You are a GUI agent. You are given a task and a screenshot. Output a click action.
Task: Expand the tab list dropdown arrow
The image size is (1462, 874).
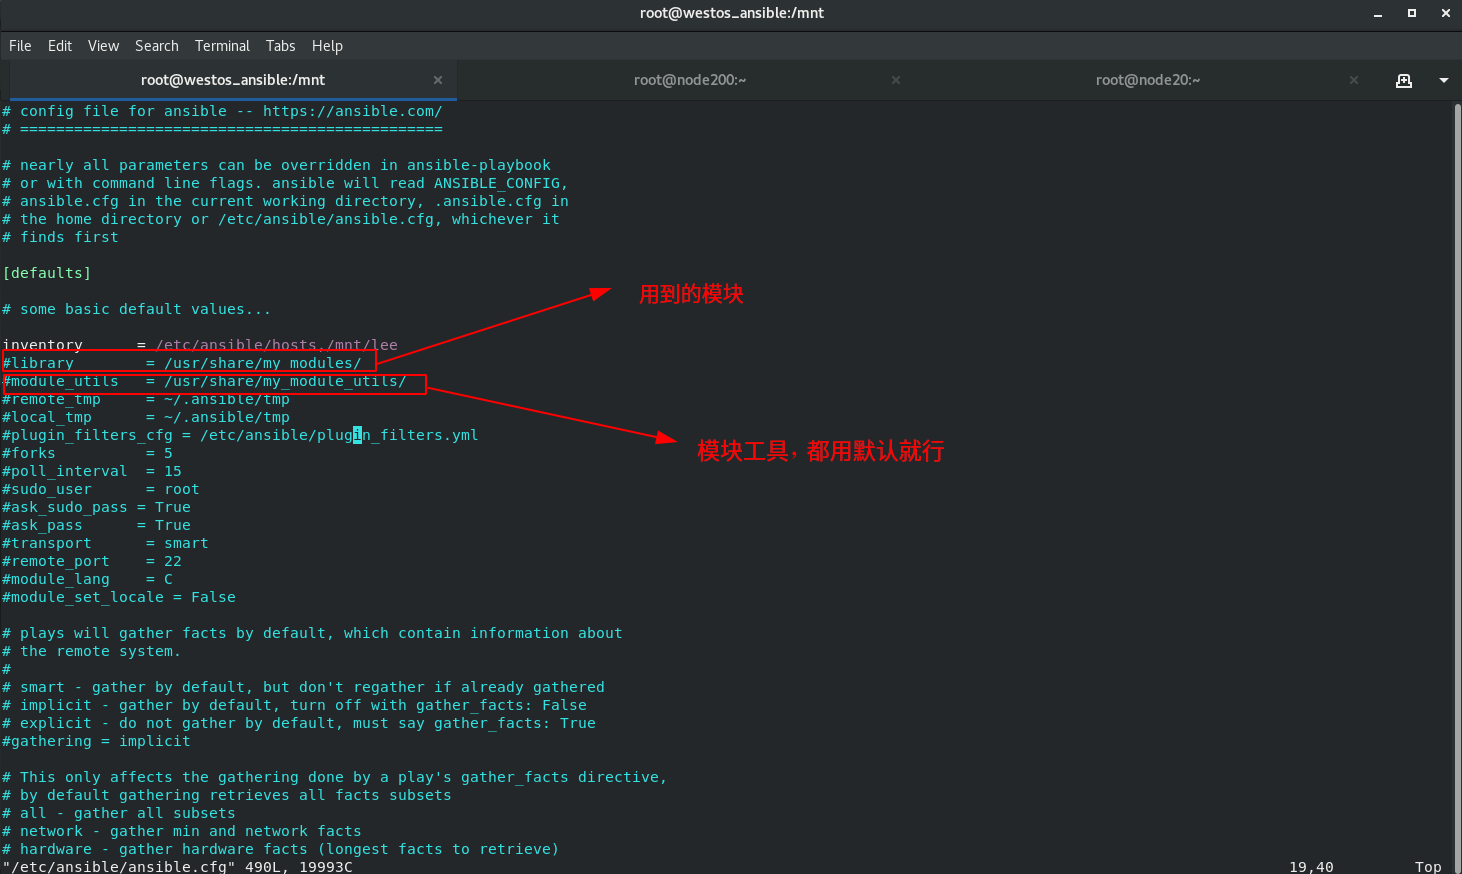click(1444, 80)
